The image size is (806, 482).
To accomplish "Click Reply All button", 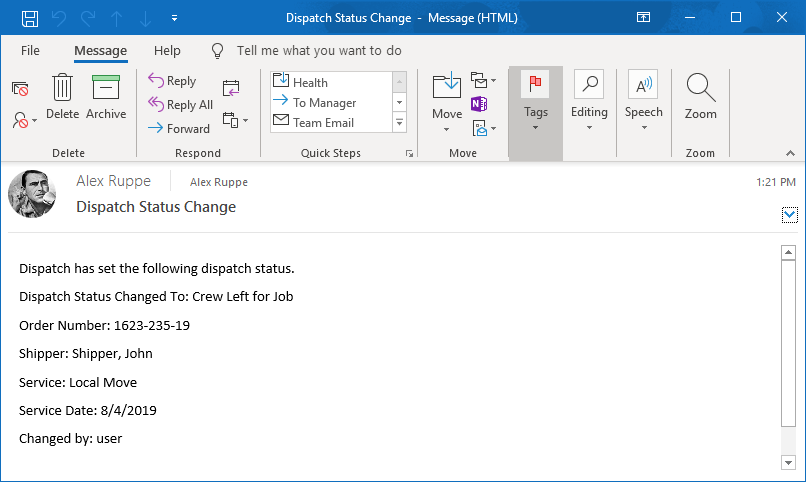I will pos(181,105).
